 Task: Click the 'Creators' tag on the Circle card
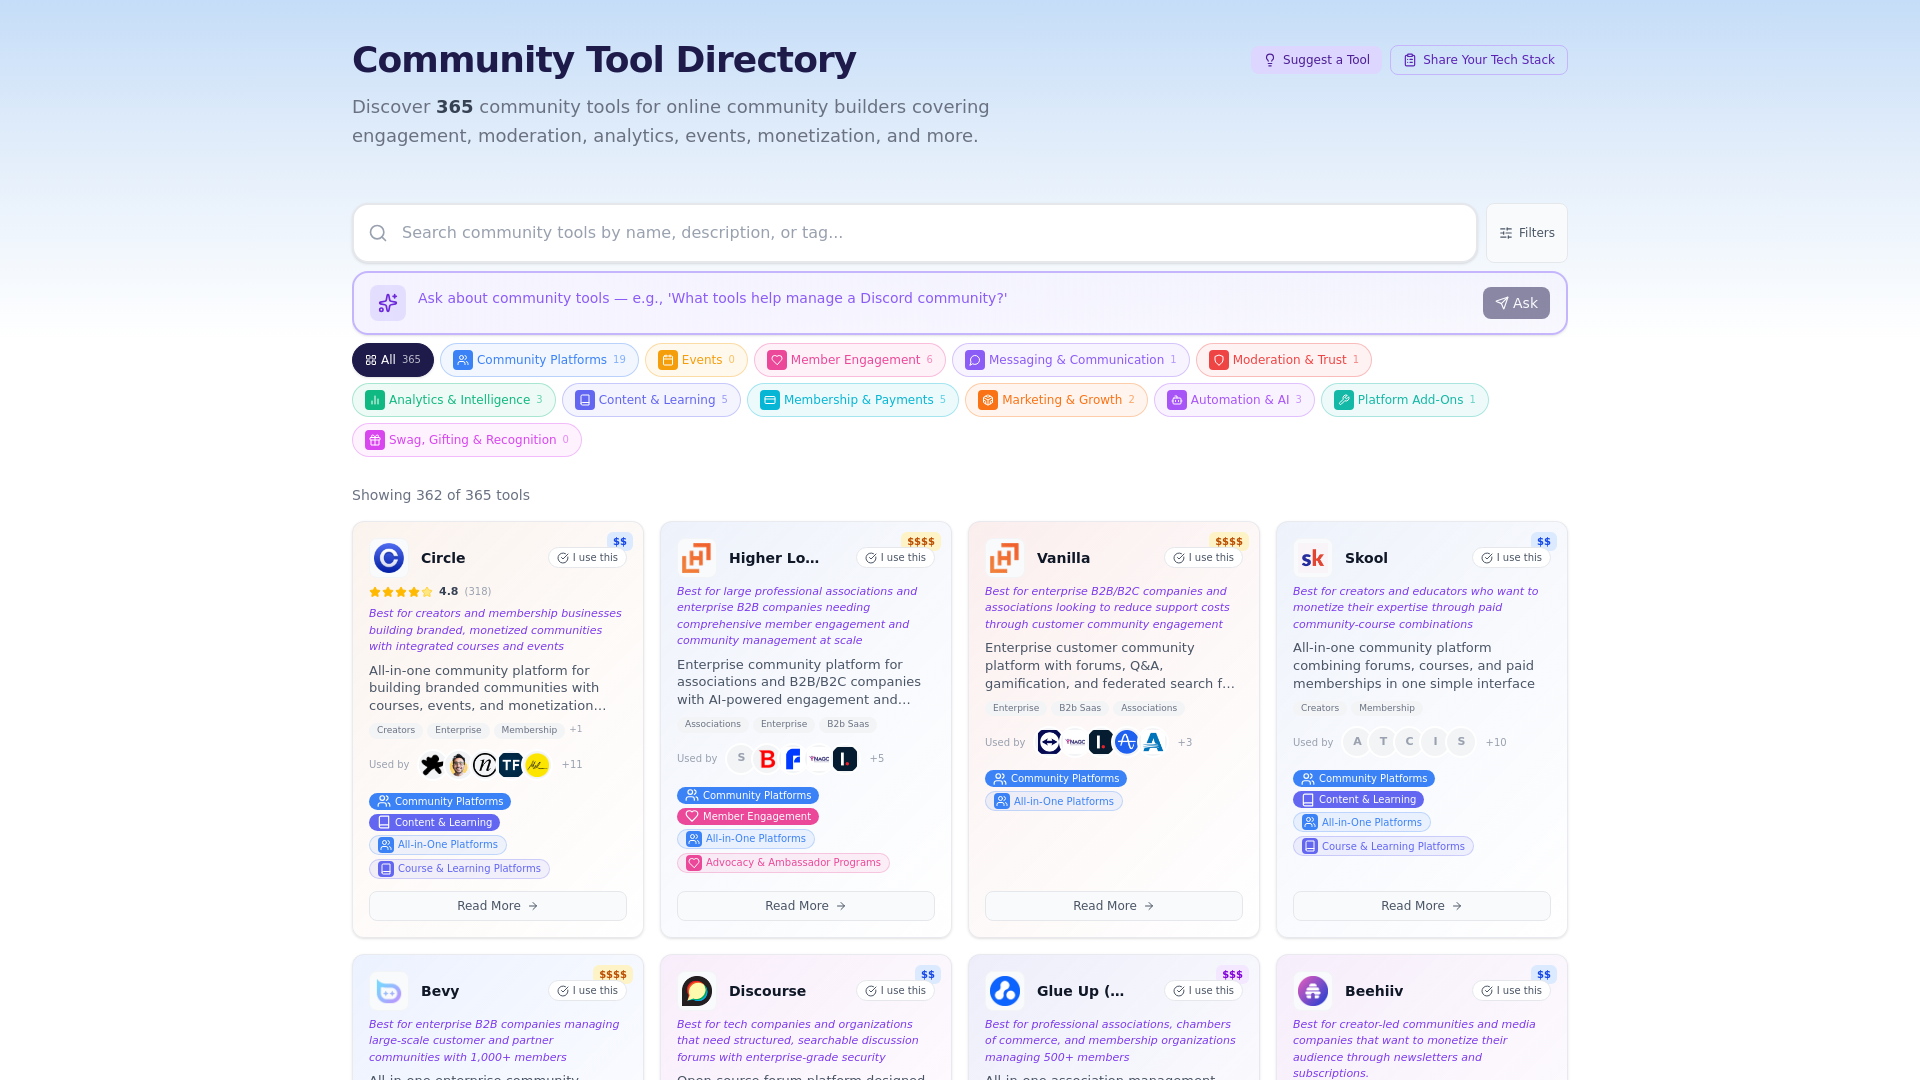coord(396,730)
